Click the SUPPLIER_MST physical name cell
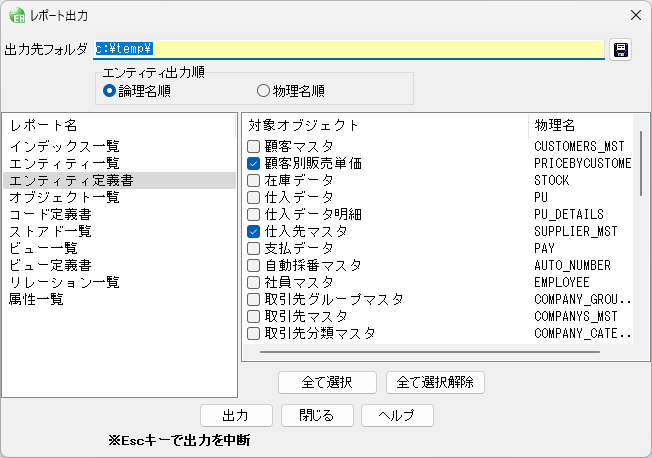This screenshot has width=652, height=458. pyautogui.click(x=576, y=231)
